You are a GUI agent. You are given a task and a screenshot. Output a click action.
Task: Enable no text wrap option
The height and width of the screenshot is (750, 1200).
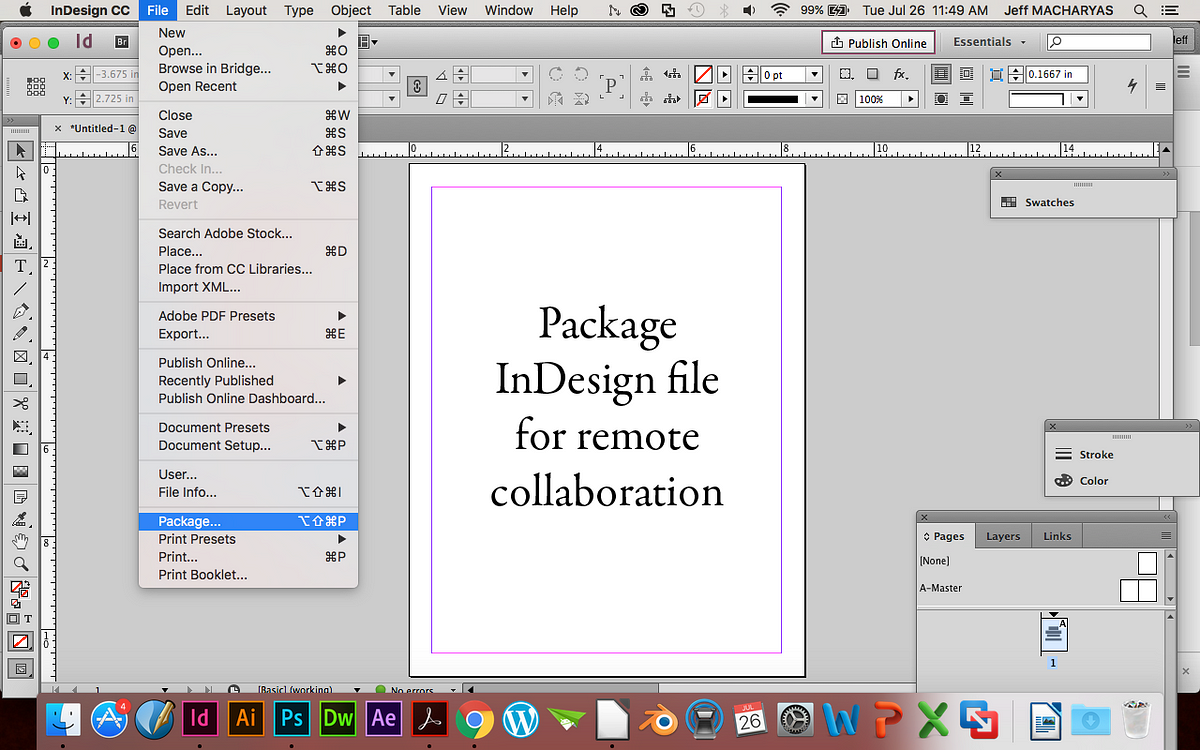click(x=941, y=74)
